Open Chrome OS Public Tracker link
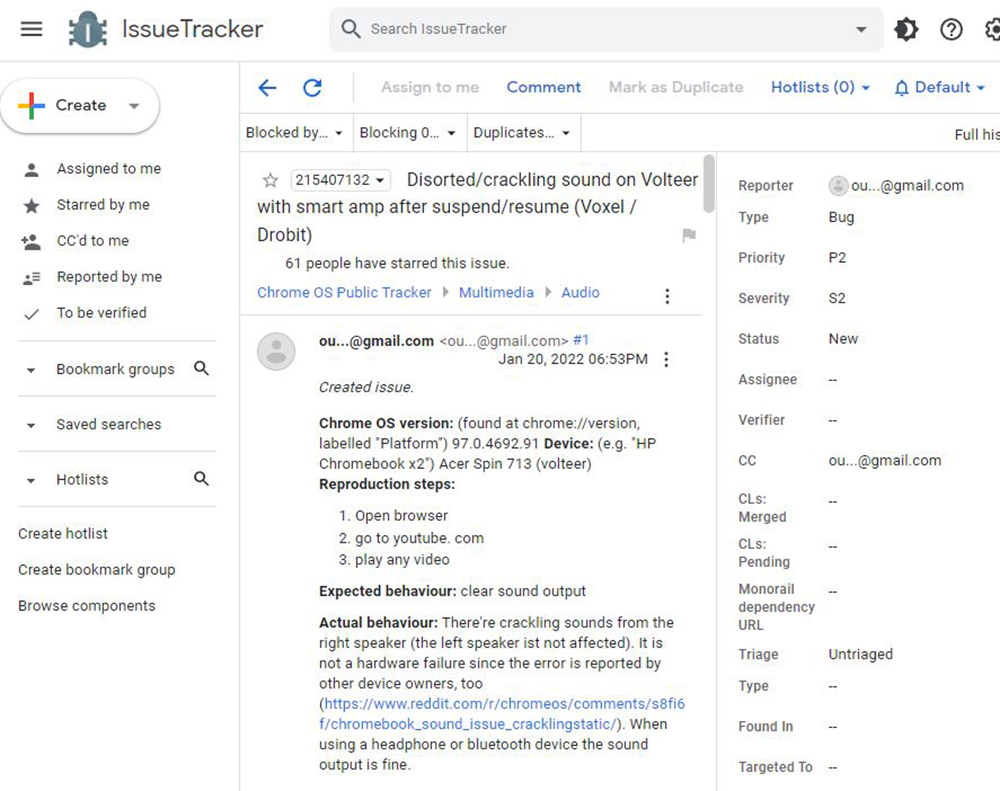Image resolution: width=1000 pixels, height=791 pixels. click(344, 292)
